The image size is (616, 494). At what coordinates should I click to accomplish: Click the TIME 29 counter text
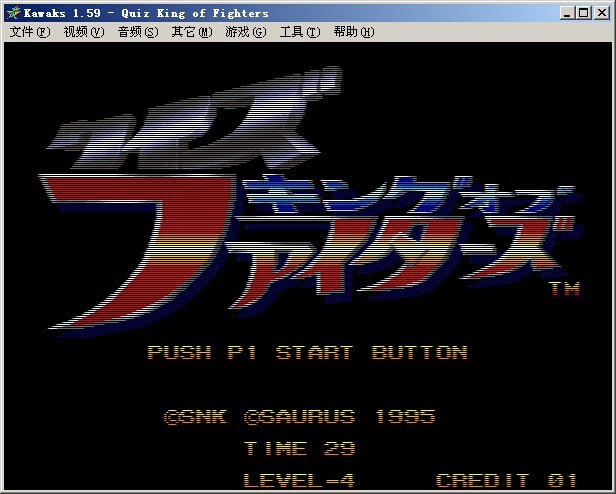pos(300,448)
